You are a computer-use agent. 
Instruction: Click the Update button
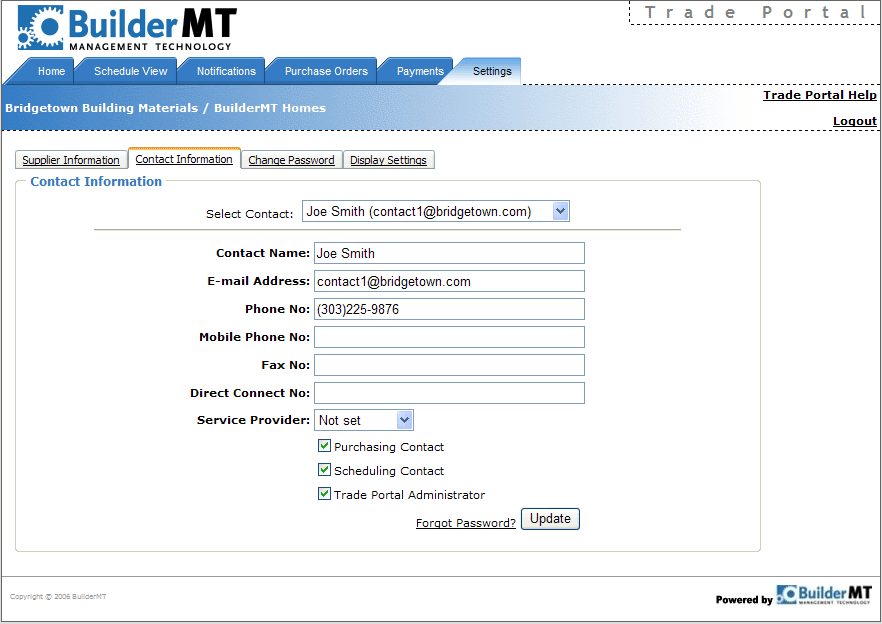[550, 519]
